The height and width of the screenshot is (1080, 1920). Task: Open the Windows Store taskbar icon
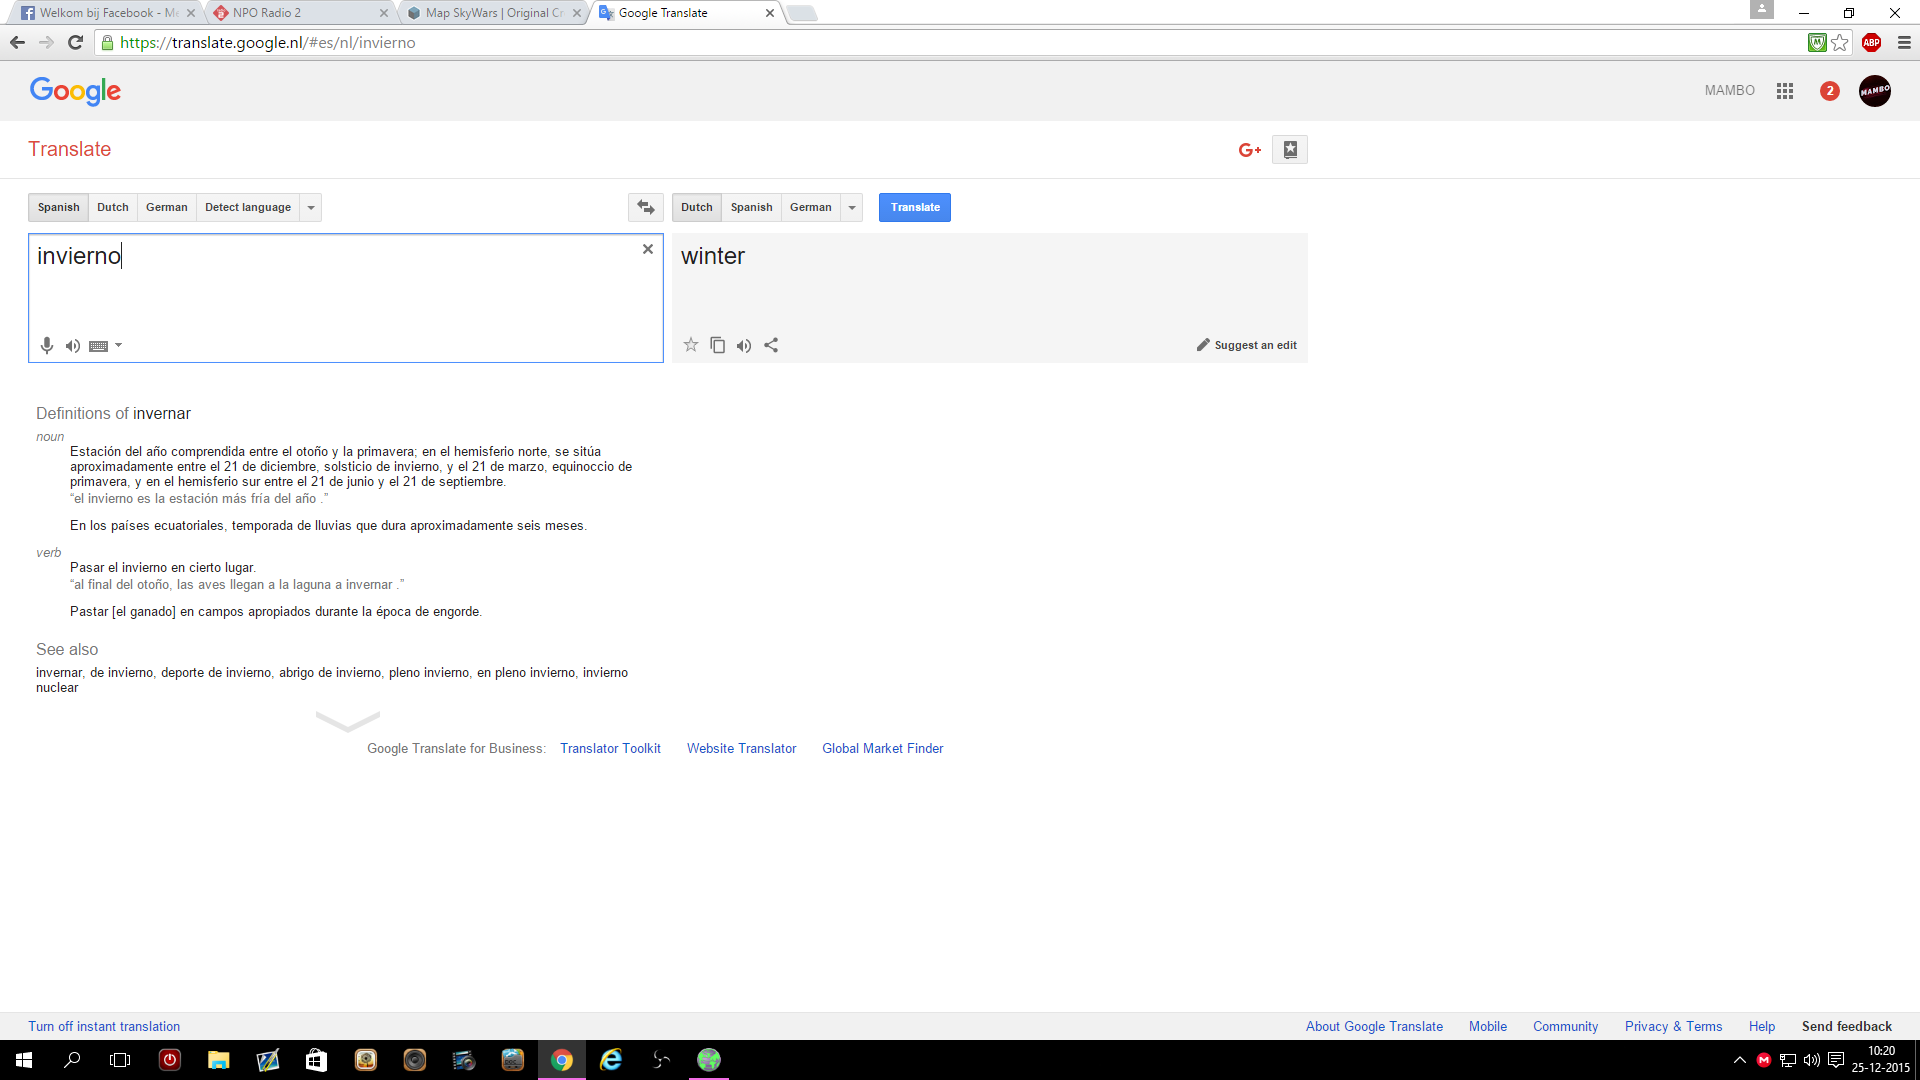coord(316,1060)
